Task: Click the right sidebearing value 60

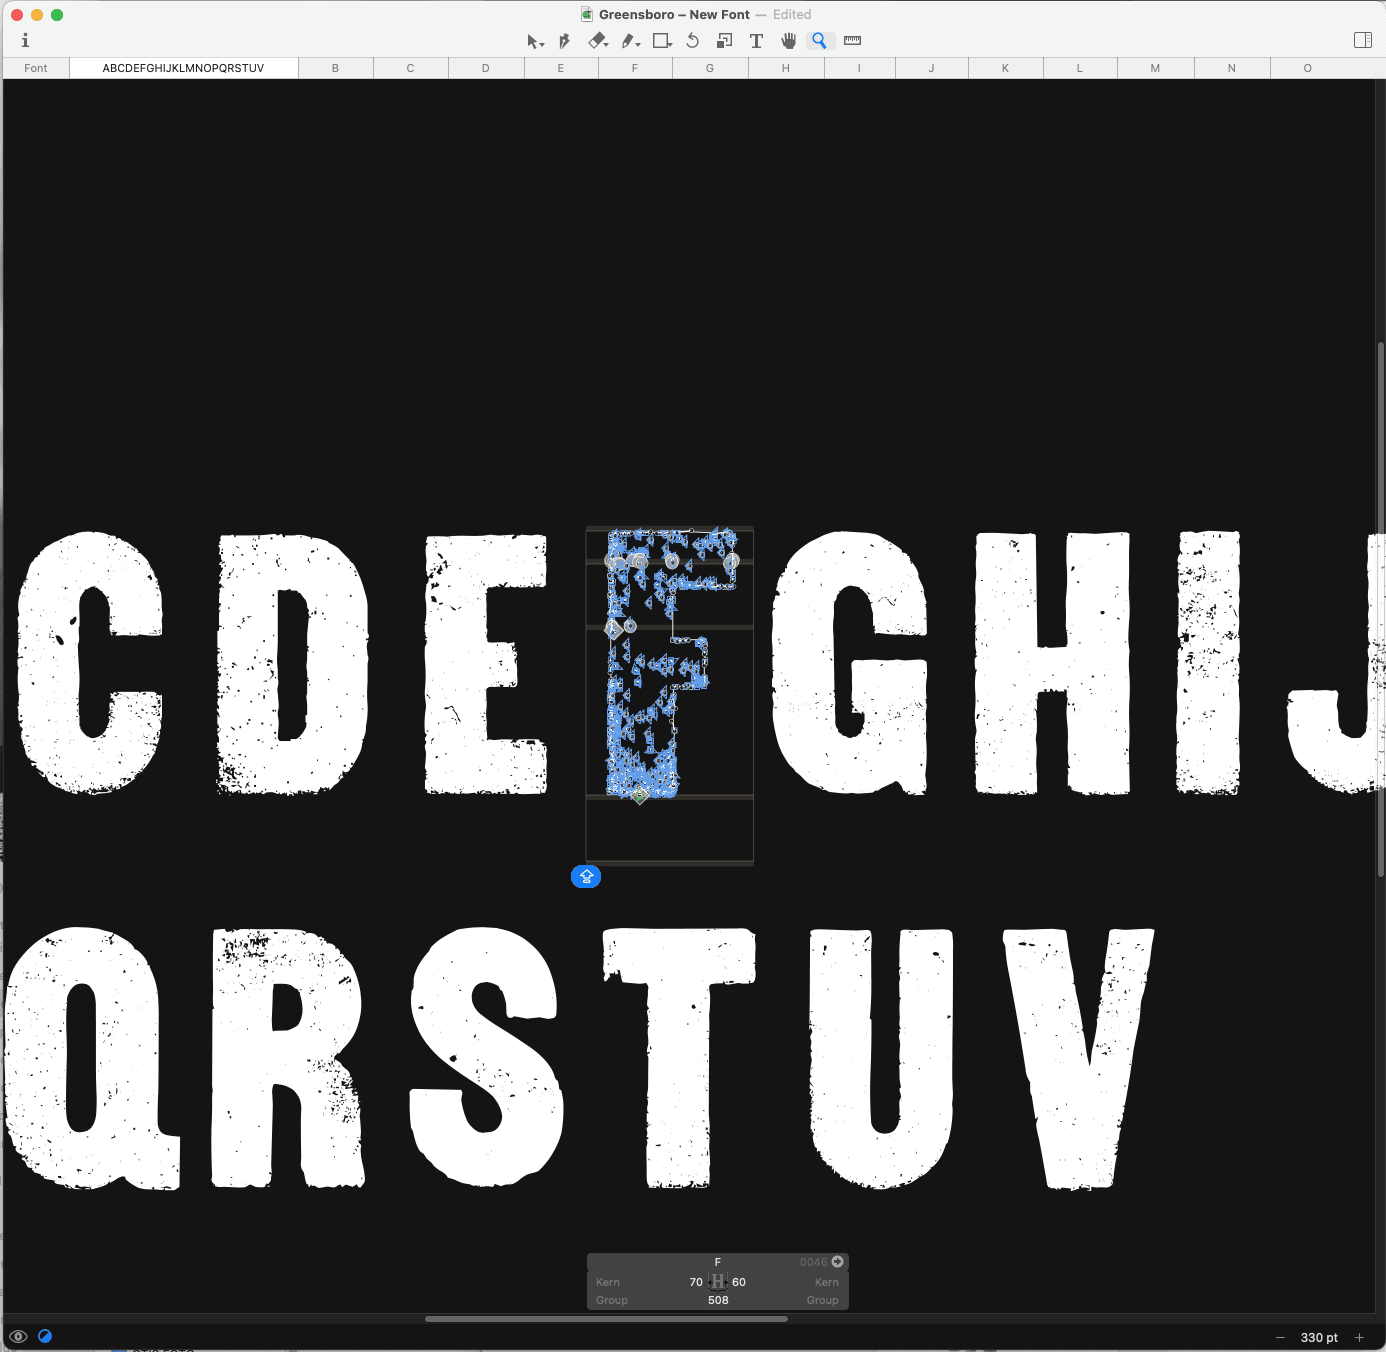Action: (x=739, y=1282)
